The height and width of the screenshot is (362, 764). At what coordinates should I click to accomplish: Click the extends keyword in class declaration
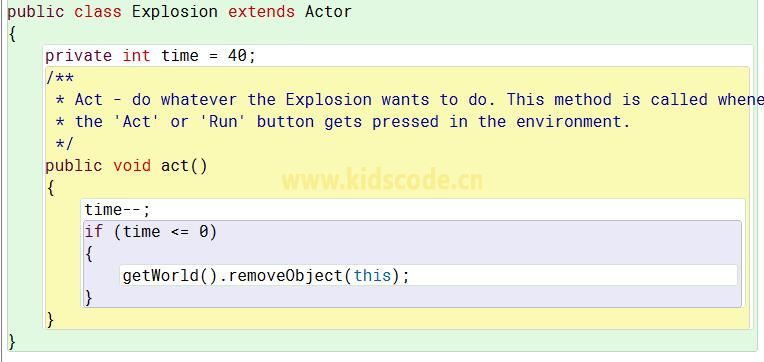(x=261, y=12)
